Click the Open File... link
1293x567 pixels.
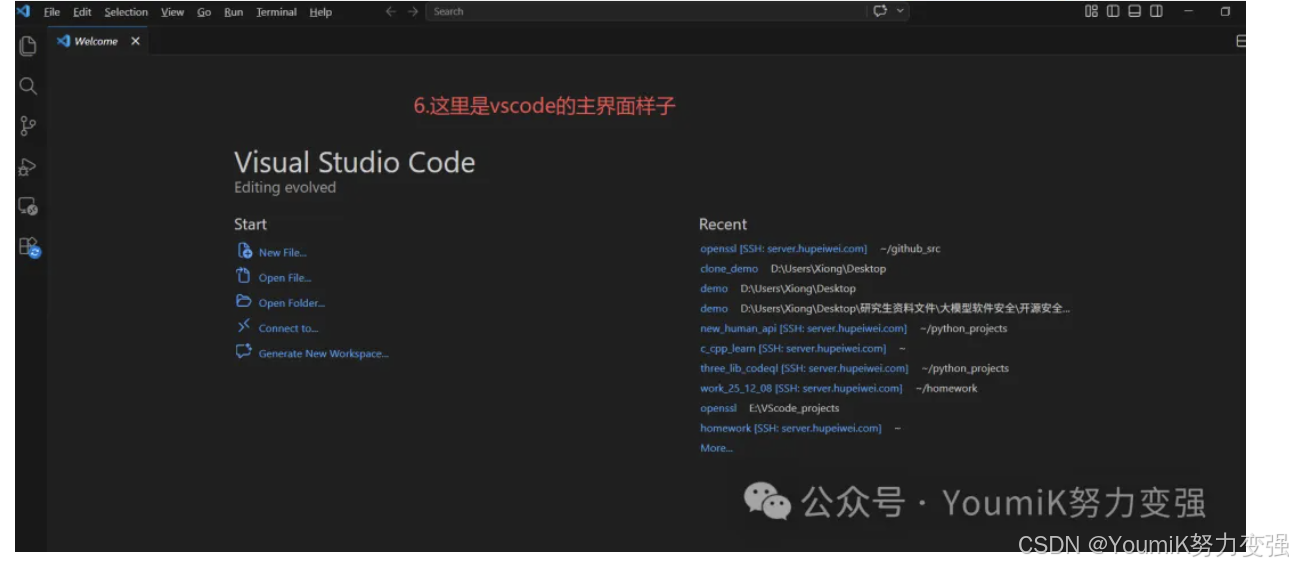click(285, 278)
